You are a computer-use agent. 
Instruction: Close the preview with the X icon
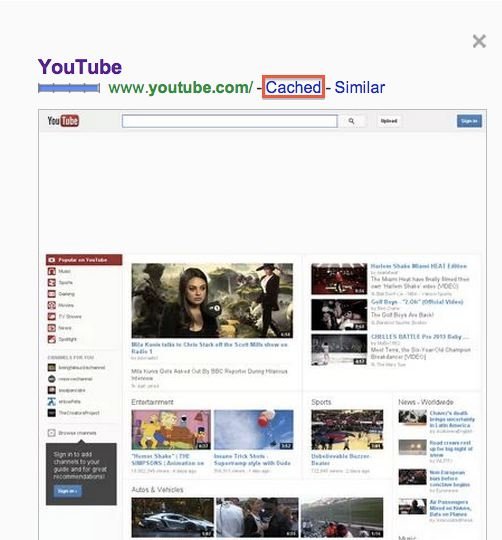click(x=479, y=41)
